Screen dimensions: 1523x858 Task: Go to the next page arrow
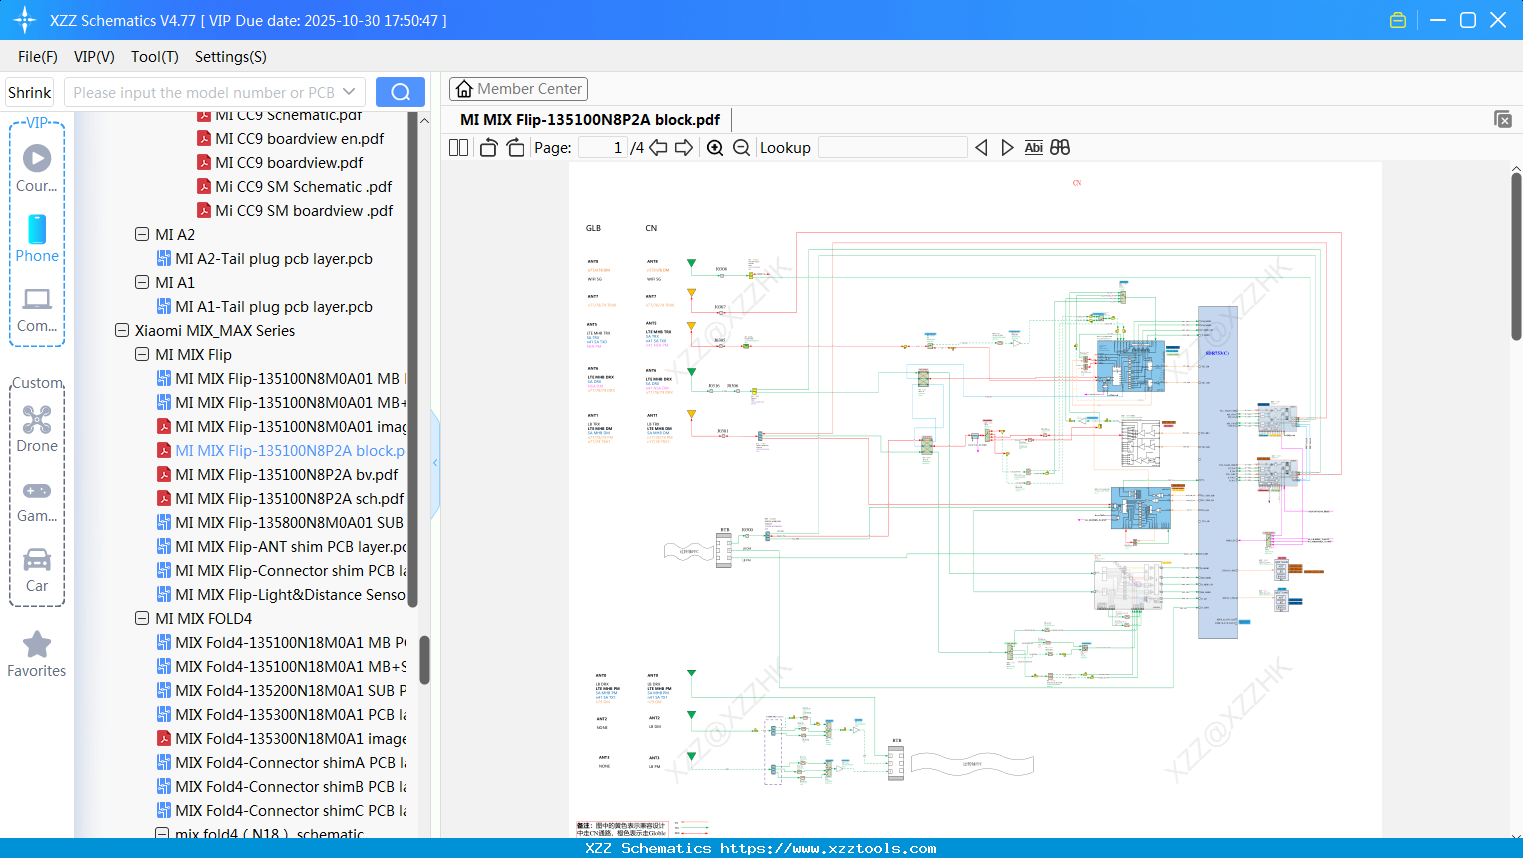pyautogui.click(x=684, y=148)
